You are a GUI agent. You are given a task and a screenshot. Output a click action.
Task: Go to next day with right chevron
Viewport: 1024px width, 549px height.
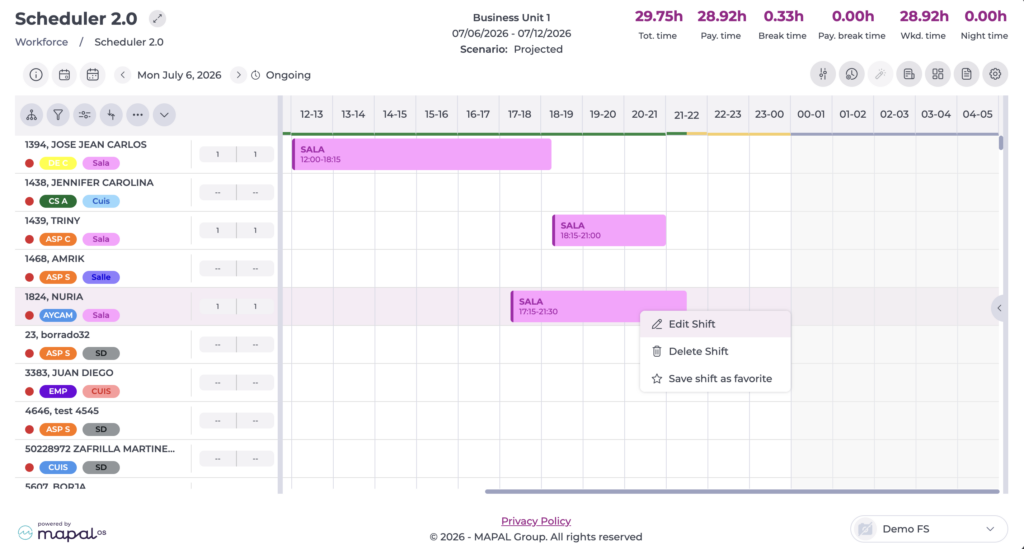pos(238,75)
